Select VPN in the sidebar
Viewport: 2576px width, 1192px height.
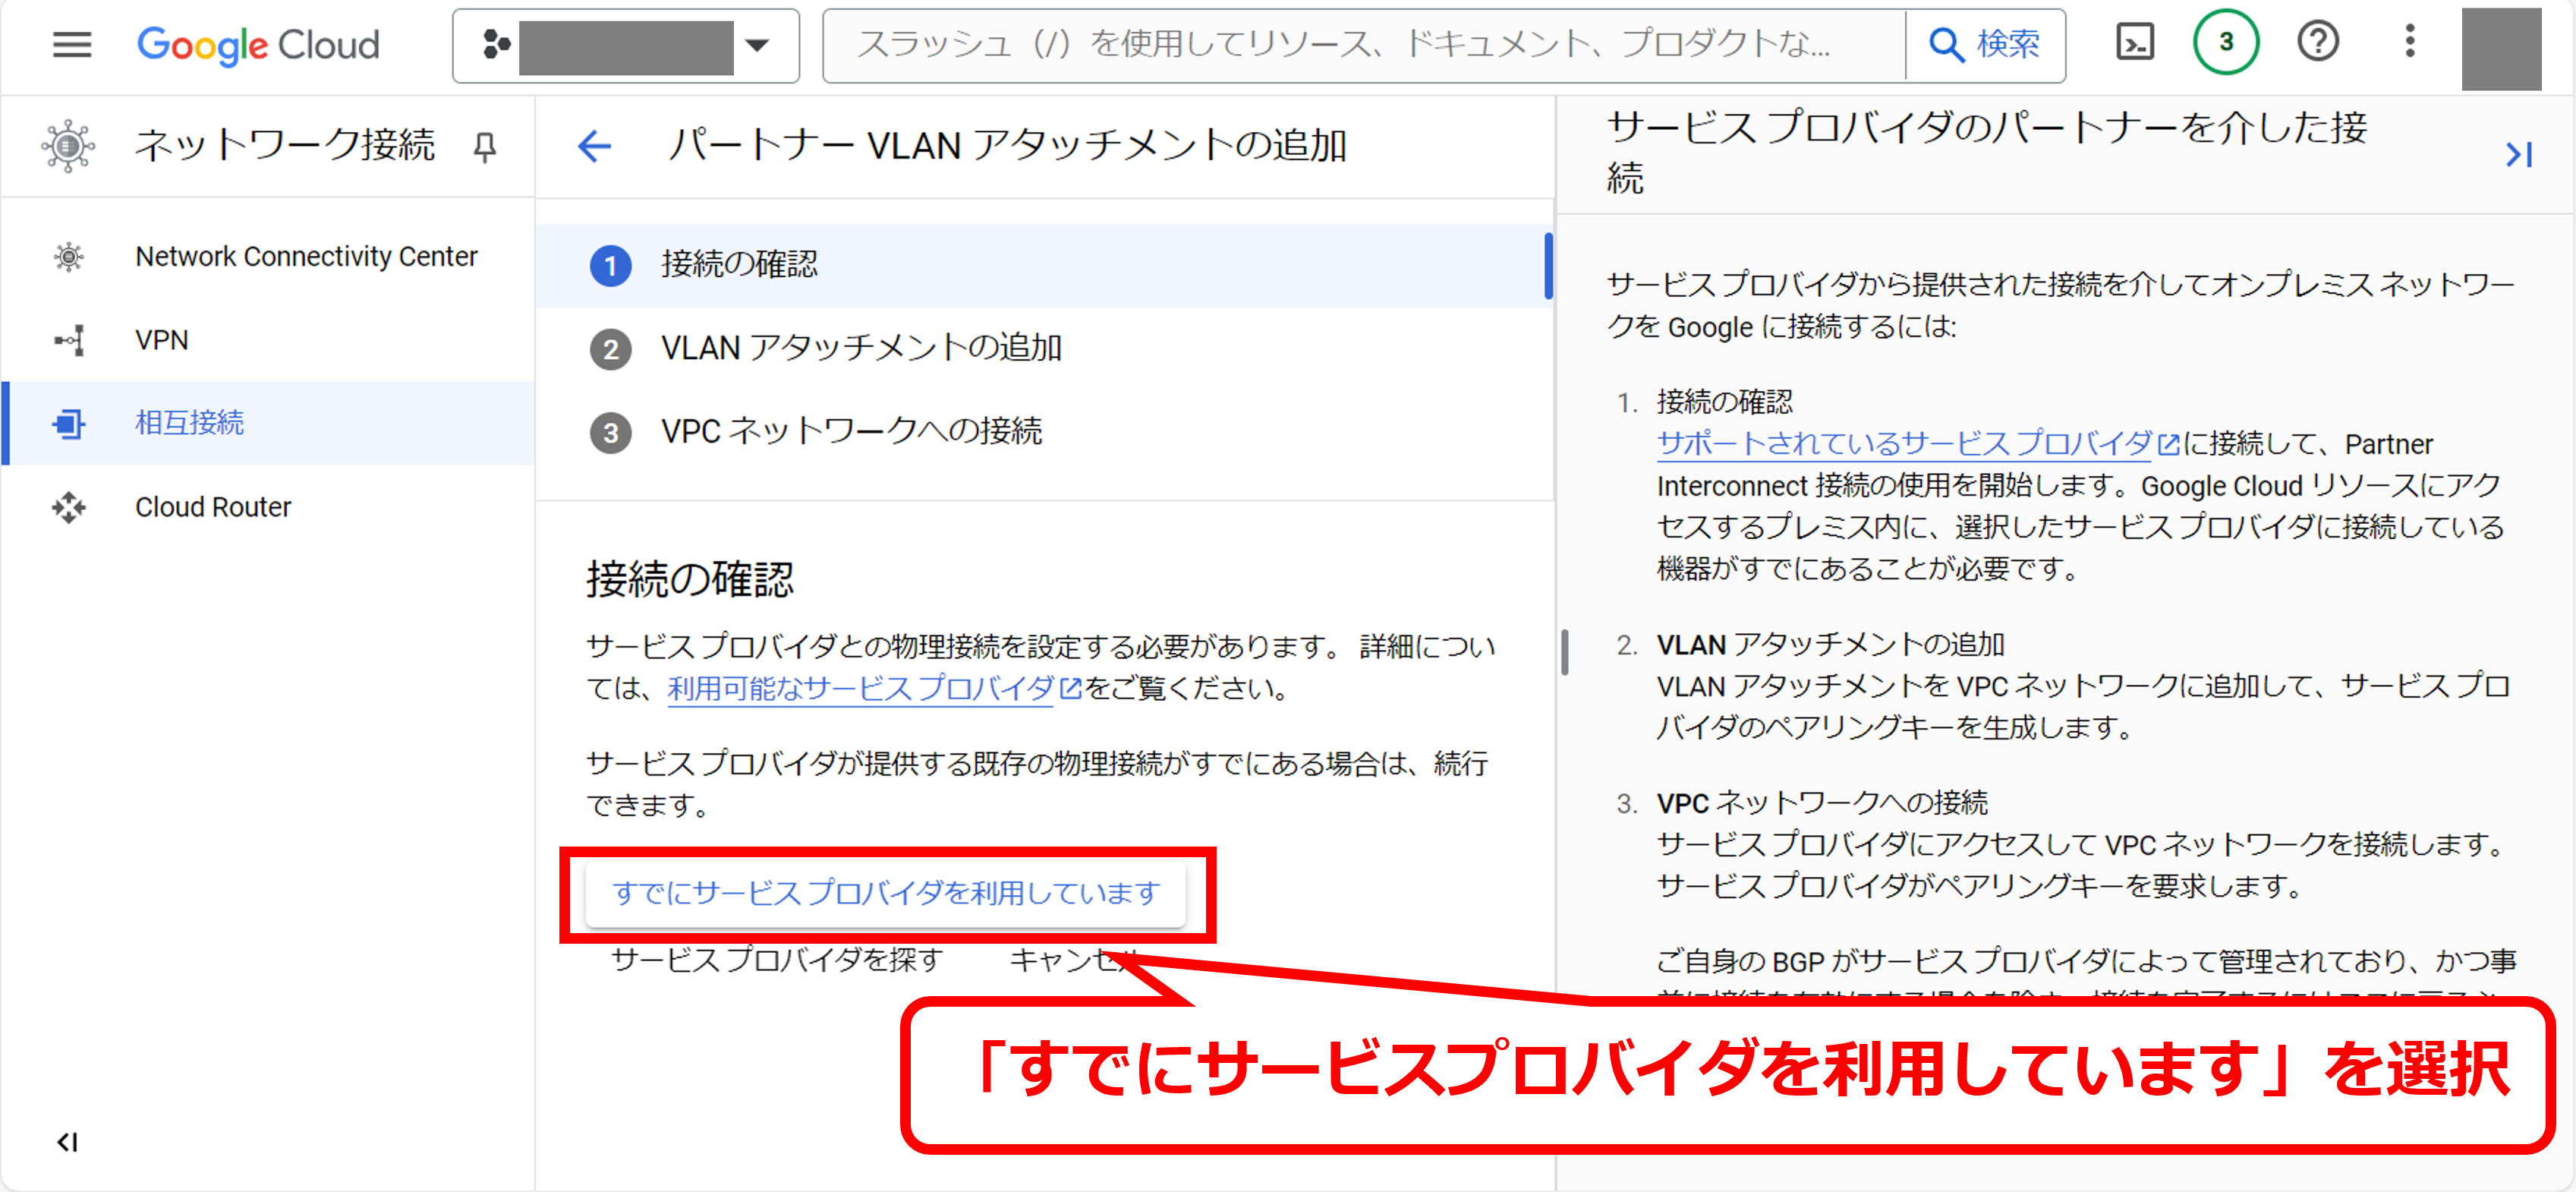[161, 340]
